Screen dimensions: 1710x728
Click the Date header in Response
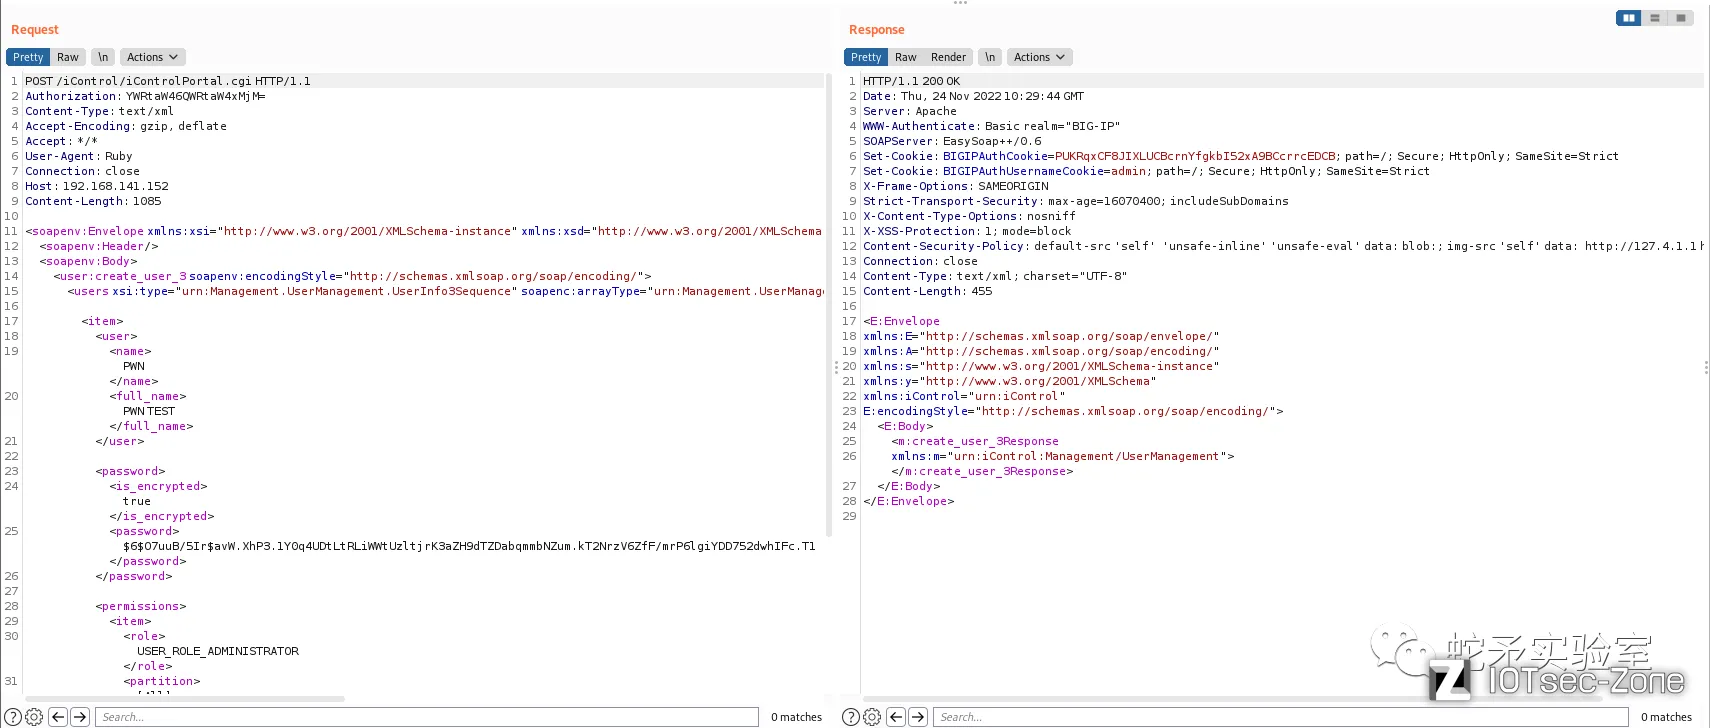973,96
